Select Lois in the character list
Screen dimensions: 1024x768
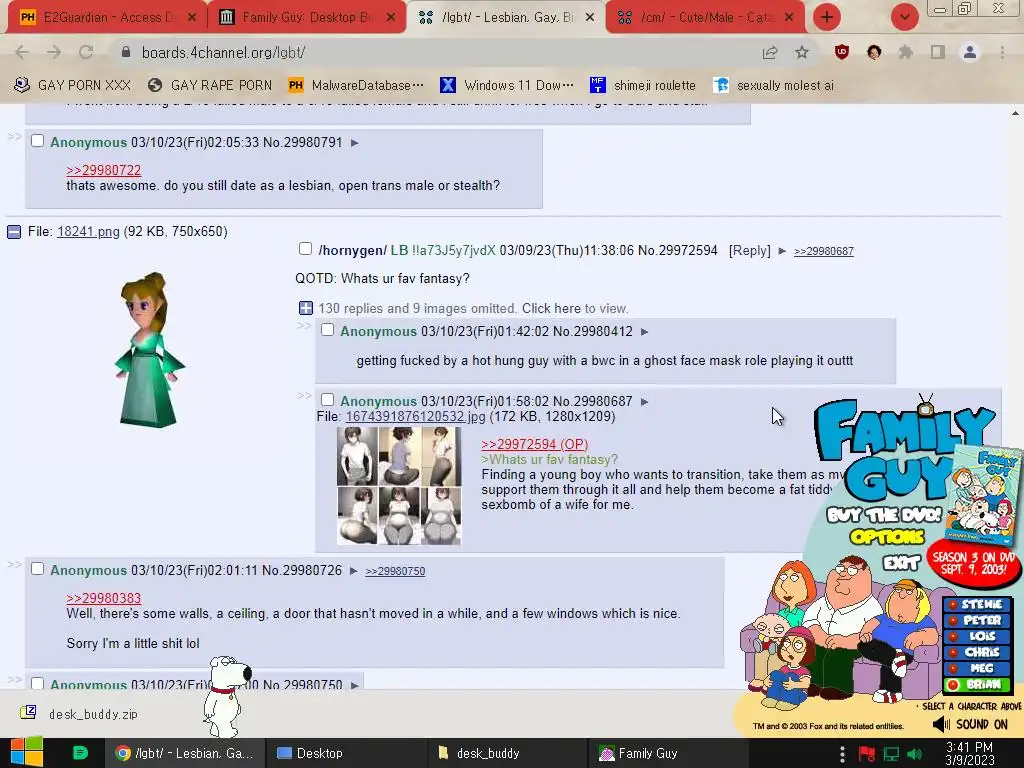point(976,636)
